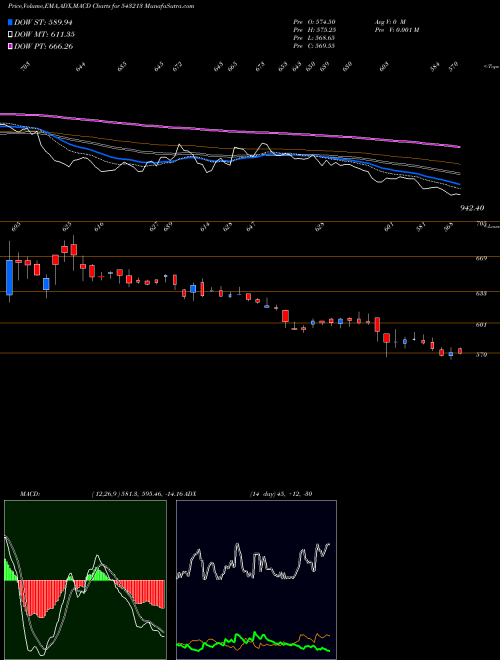Viewport: 500px width, 660px height.
Task: Click the 633 price axis label
Action: [481, 293]
